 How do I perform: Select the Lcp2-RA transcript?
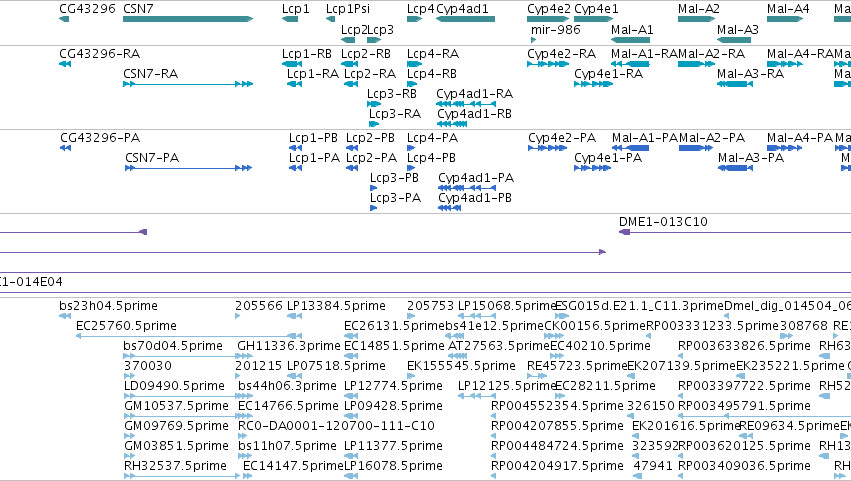point(351,84)
